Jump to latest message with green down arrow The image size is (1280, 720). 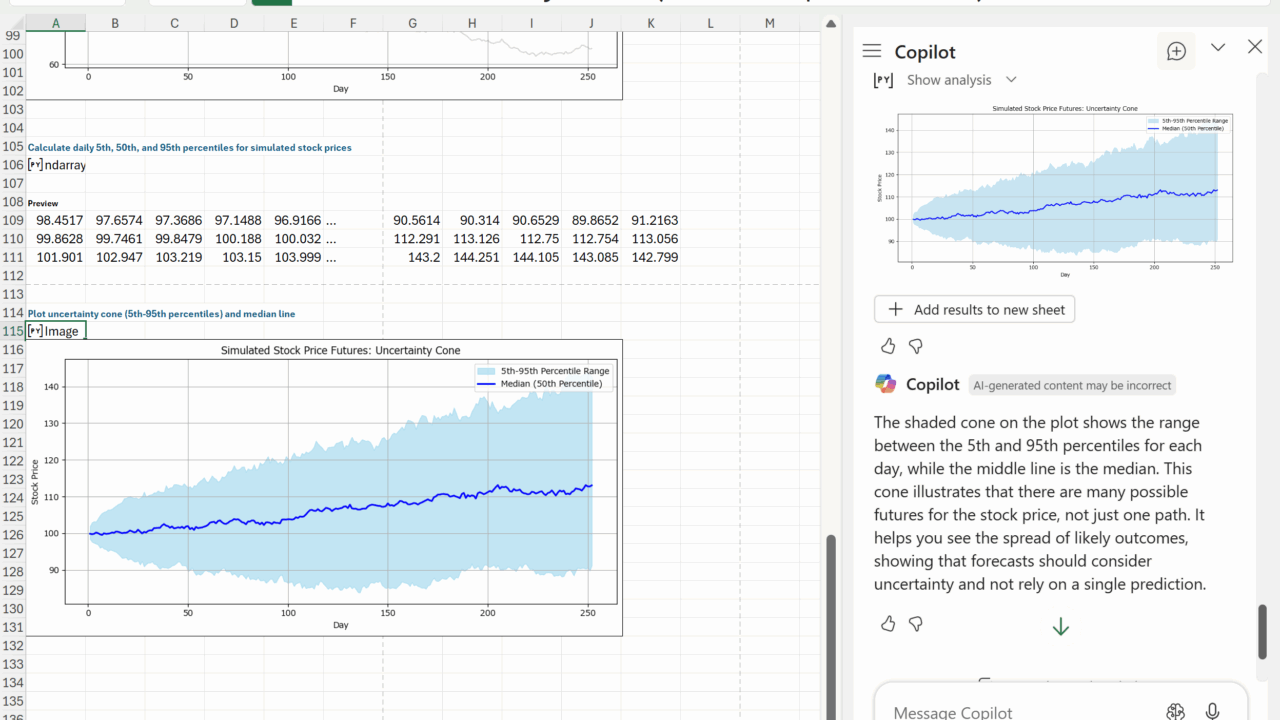pos(1060,627)
